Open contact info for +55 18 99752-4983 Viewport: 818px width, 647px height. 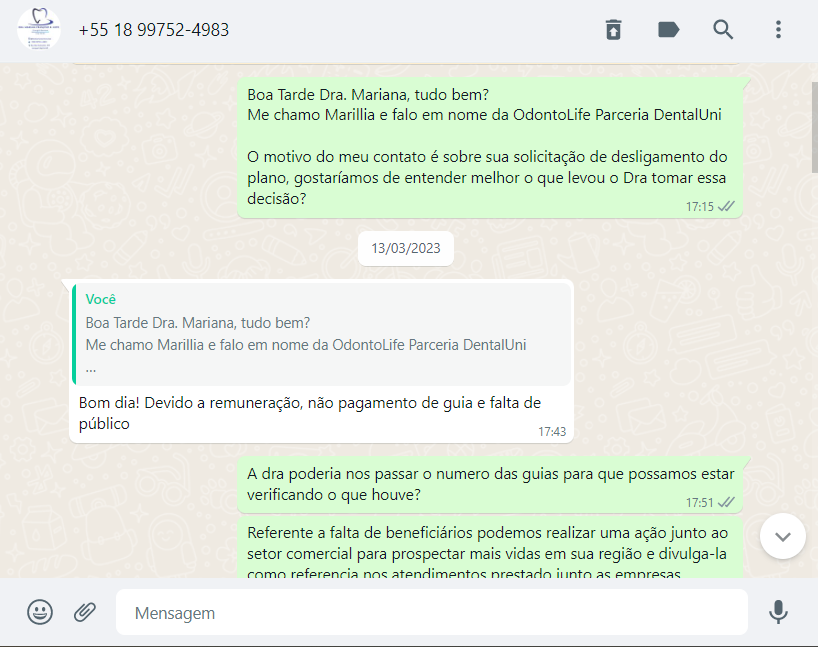pos(153,30)
